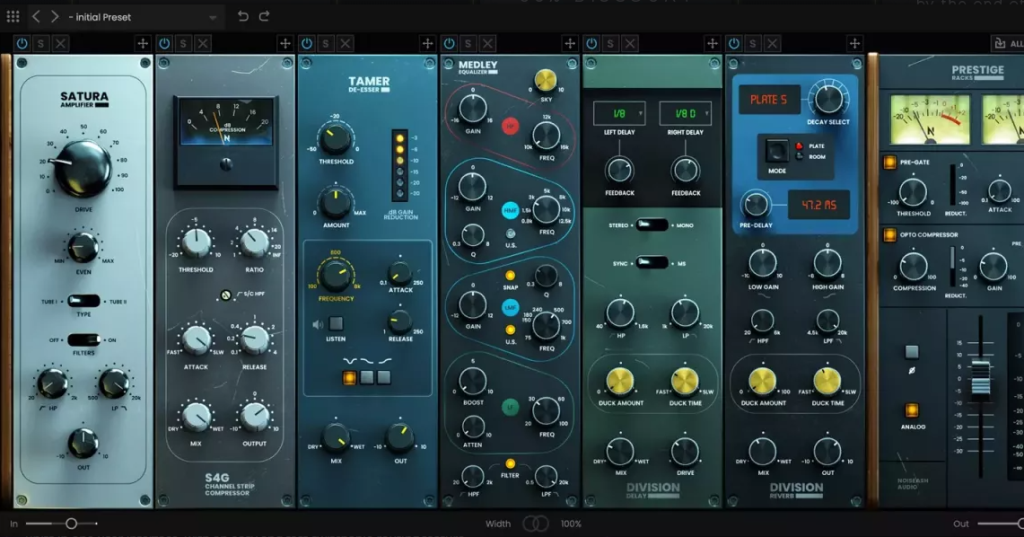Remove the Tamer module with X
1024x537 pixels.
(x=345, y=44)
